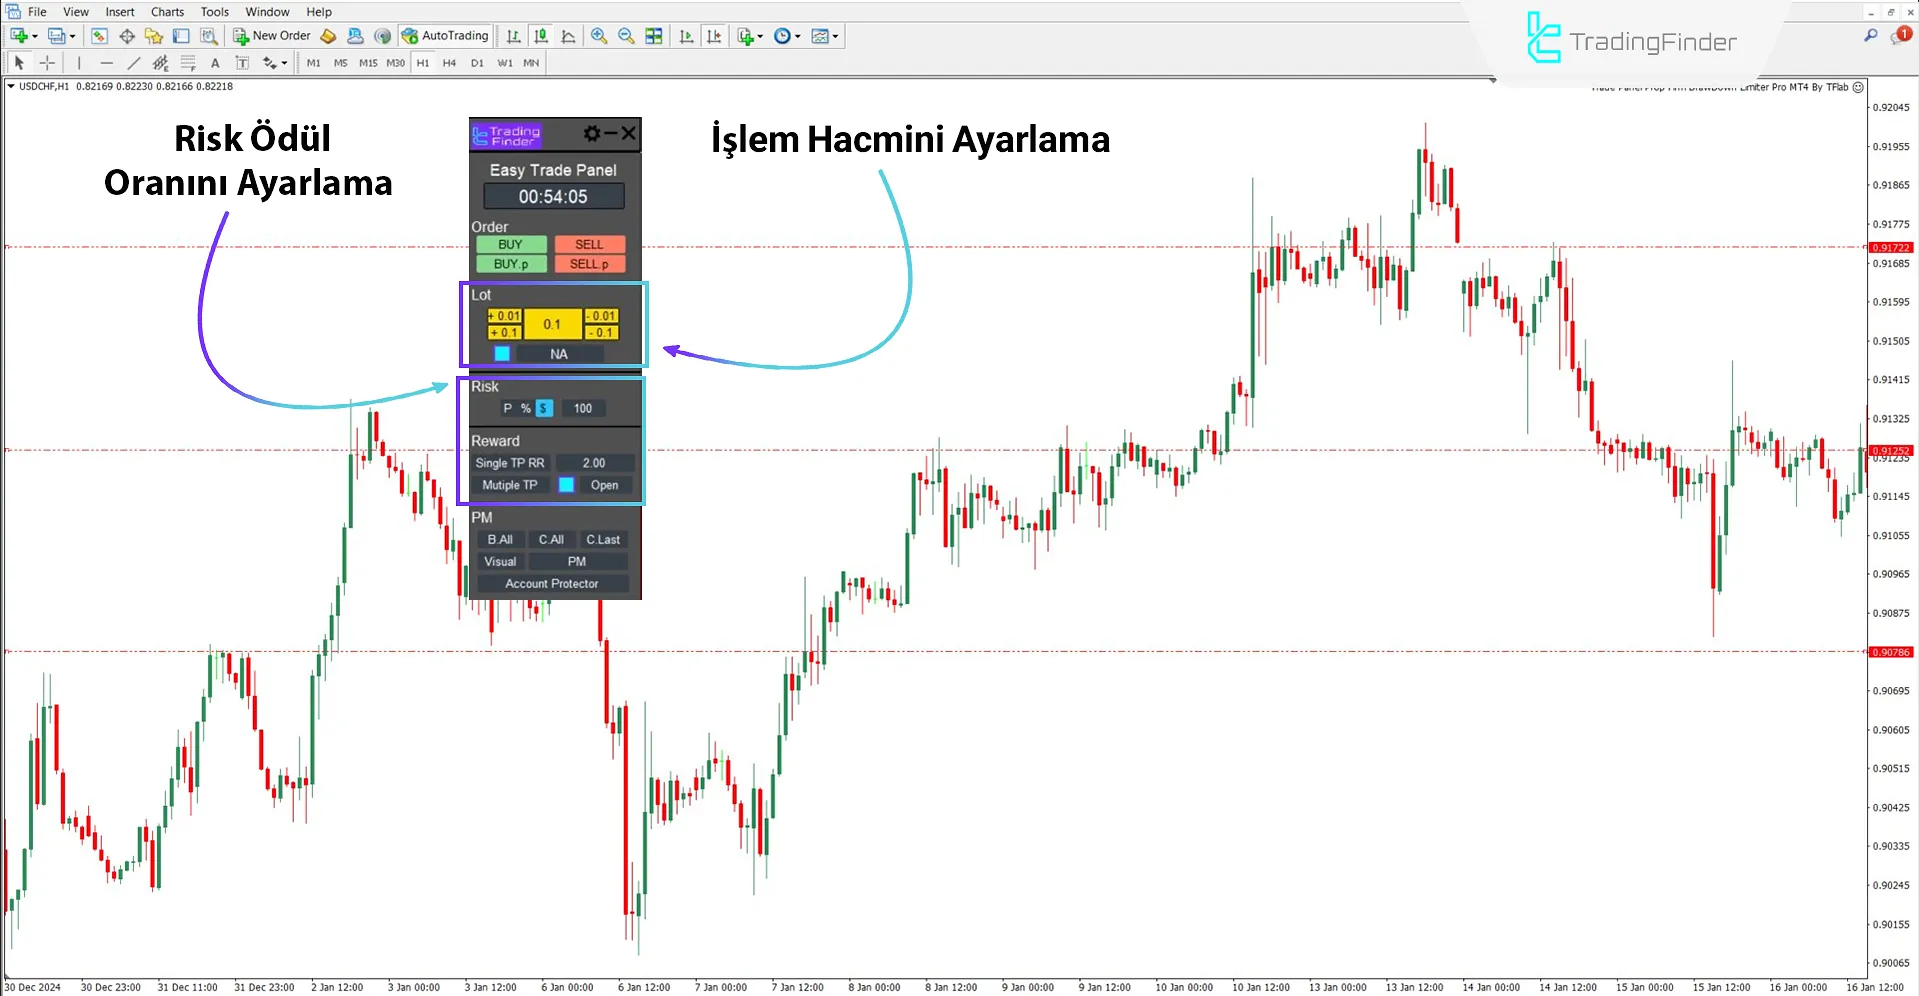Open the Market Watch icon
Viewport: 1919px width, 996px height.
[98, 36]
